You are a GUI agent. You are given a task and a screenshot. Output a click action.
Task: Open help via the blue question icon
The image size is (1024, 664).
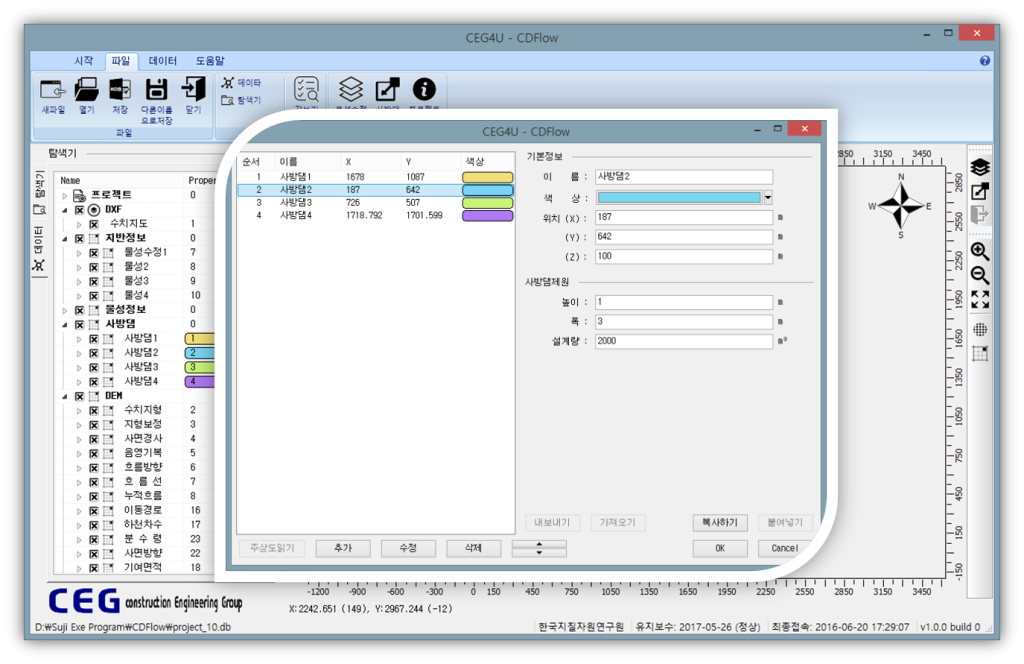click(x=985, y=61)
